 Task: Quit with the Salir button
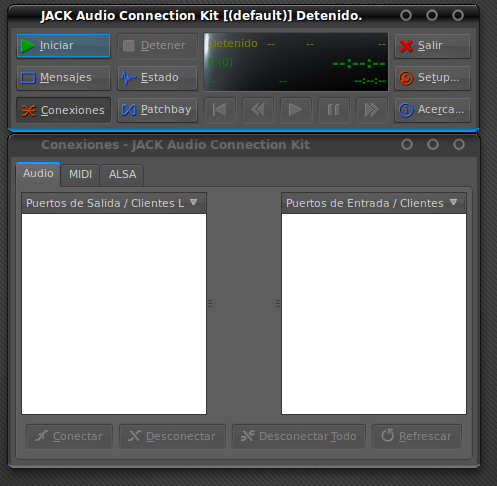click(x=432, y=46)
